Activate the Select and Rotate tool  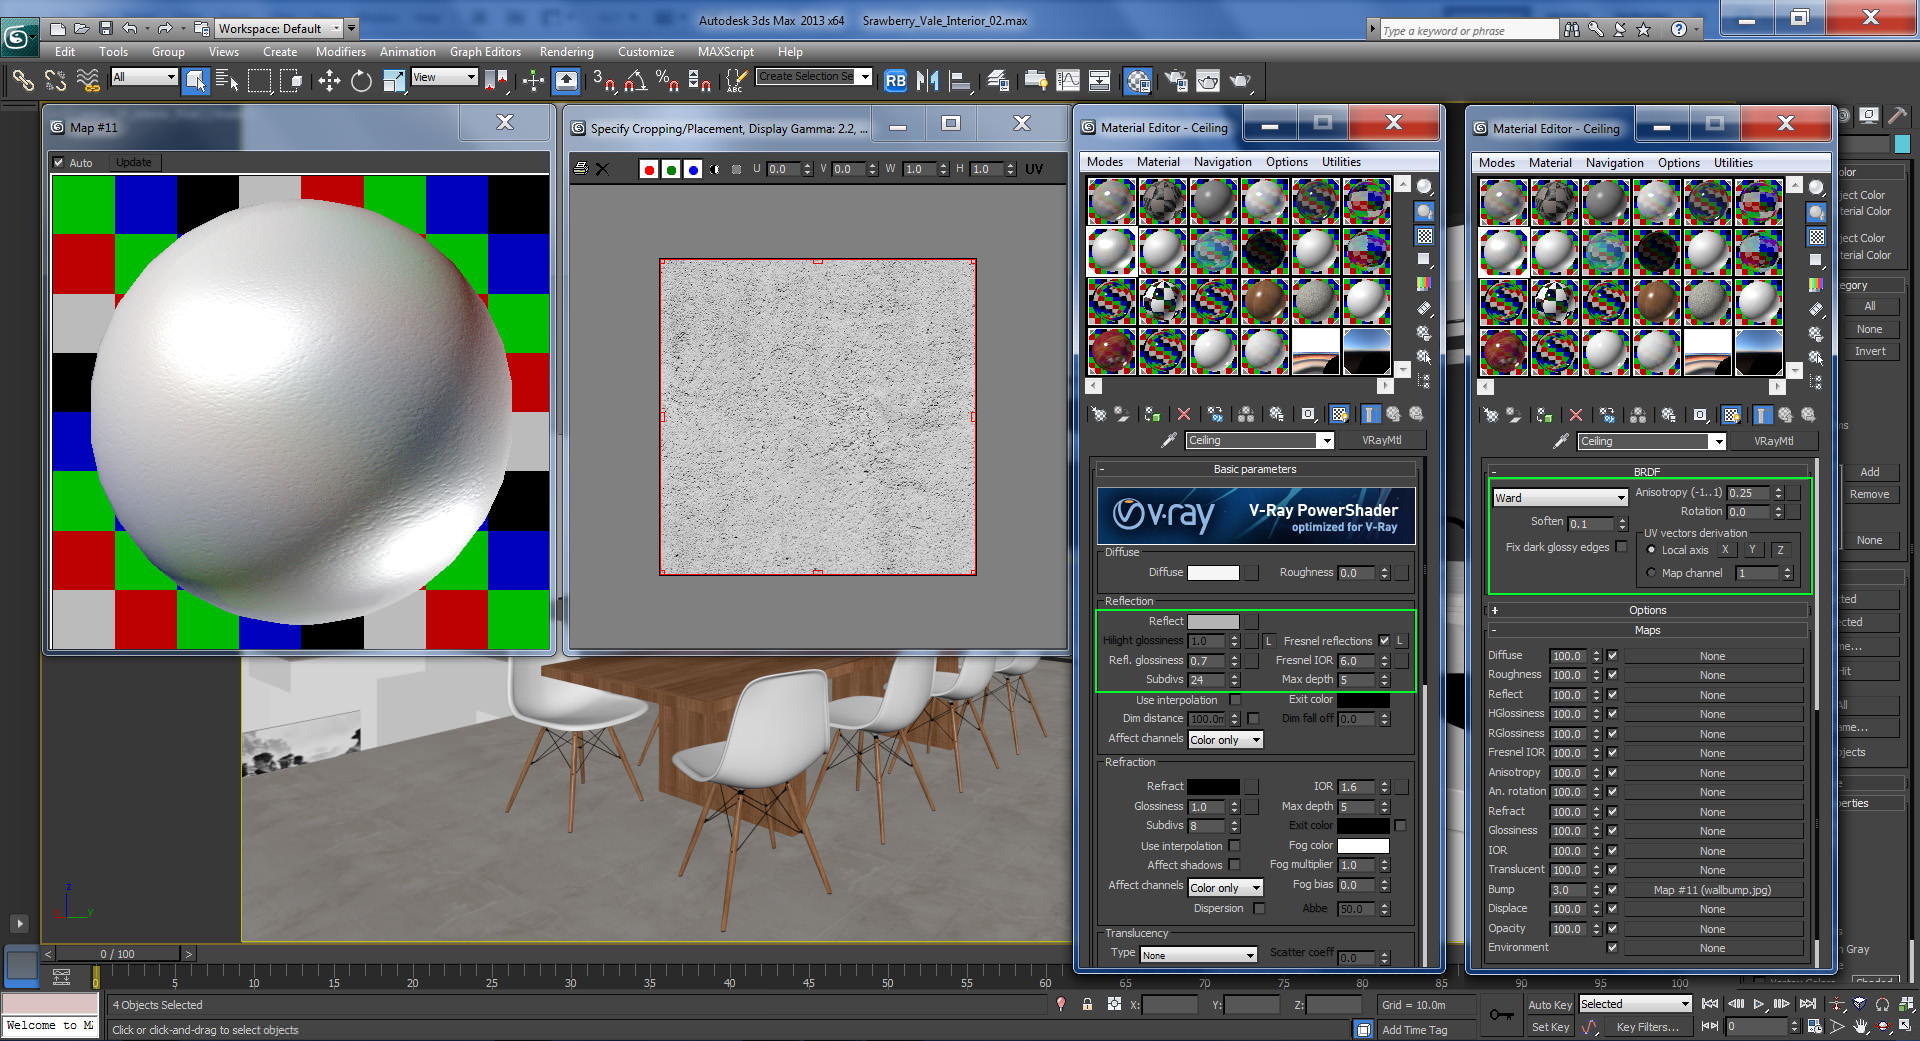pos(361,81)
